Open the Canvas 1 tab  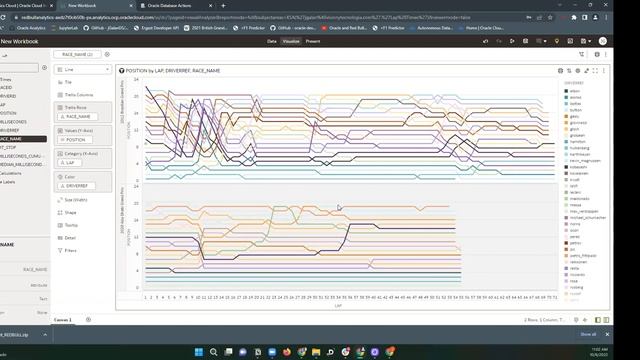(x=63, y=320)
